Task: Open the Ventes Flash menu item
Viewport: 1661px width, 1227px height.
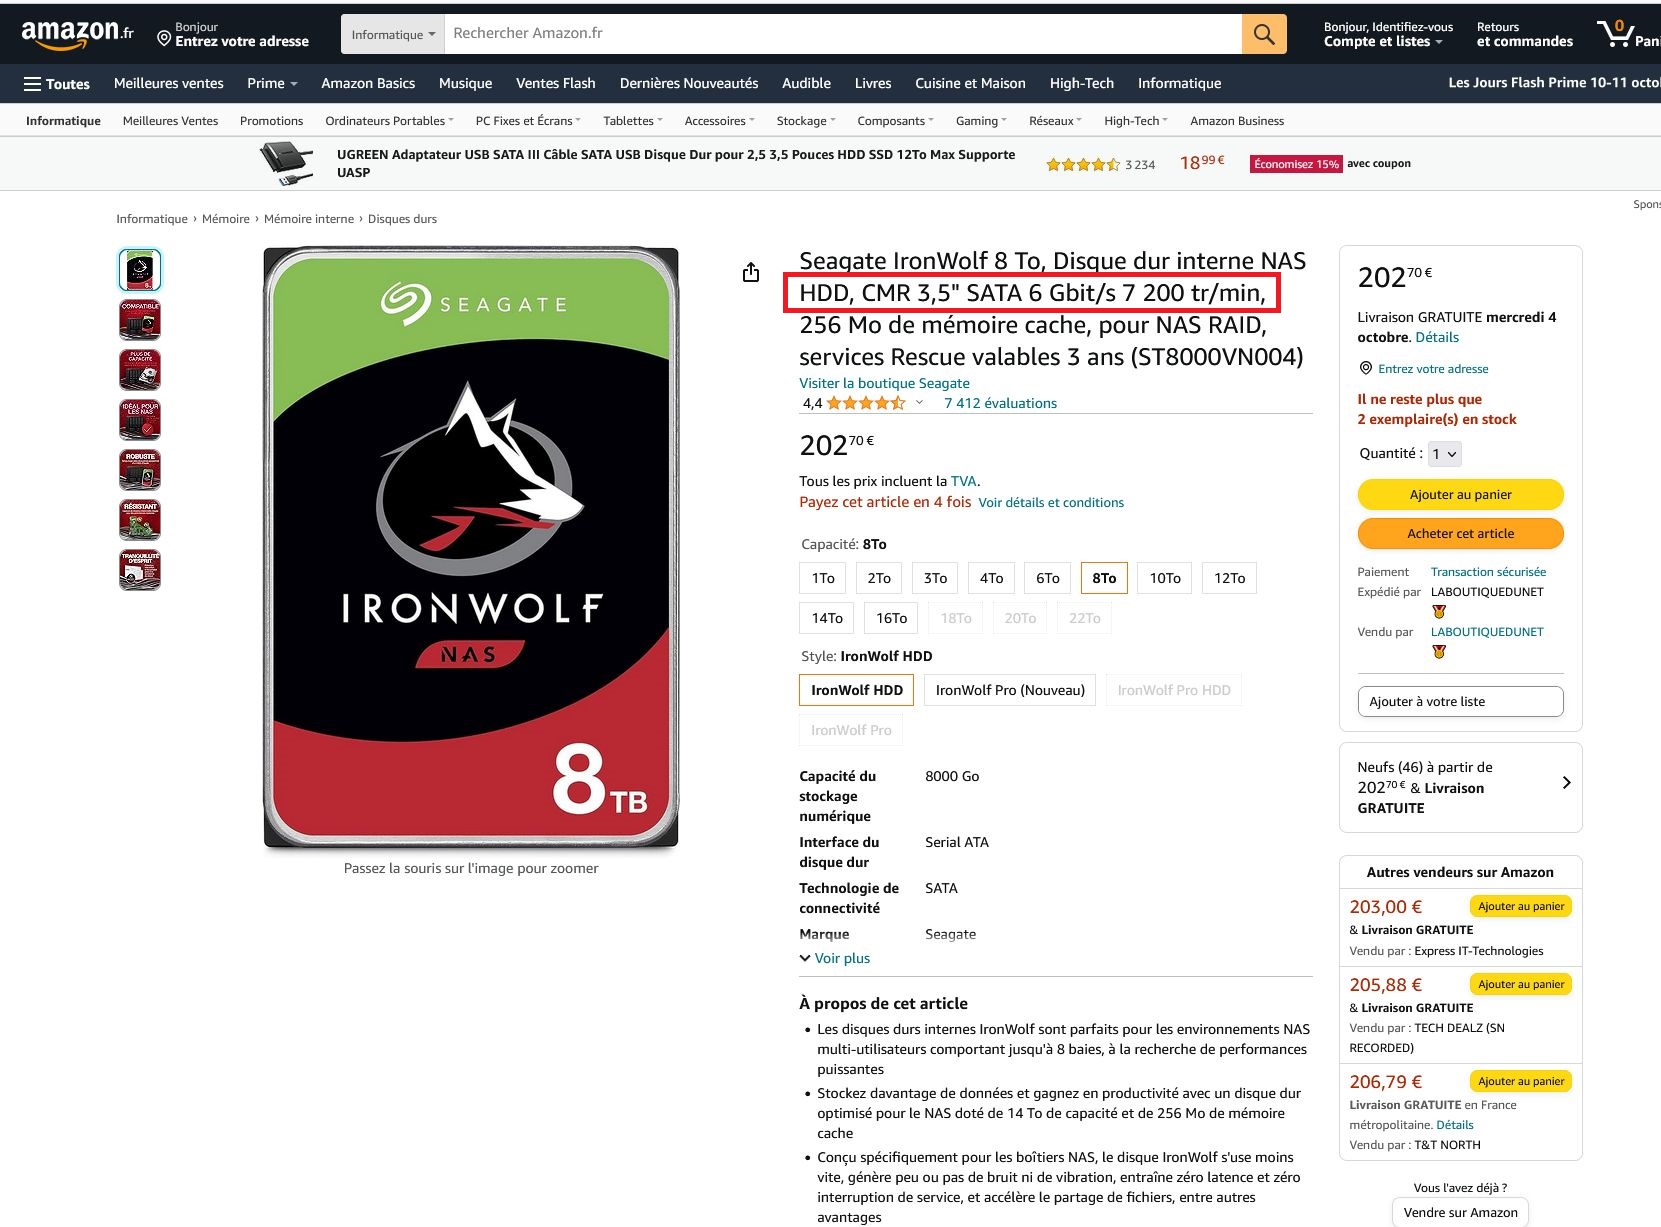Action: click(x=555, y=83)
